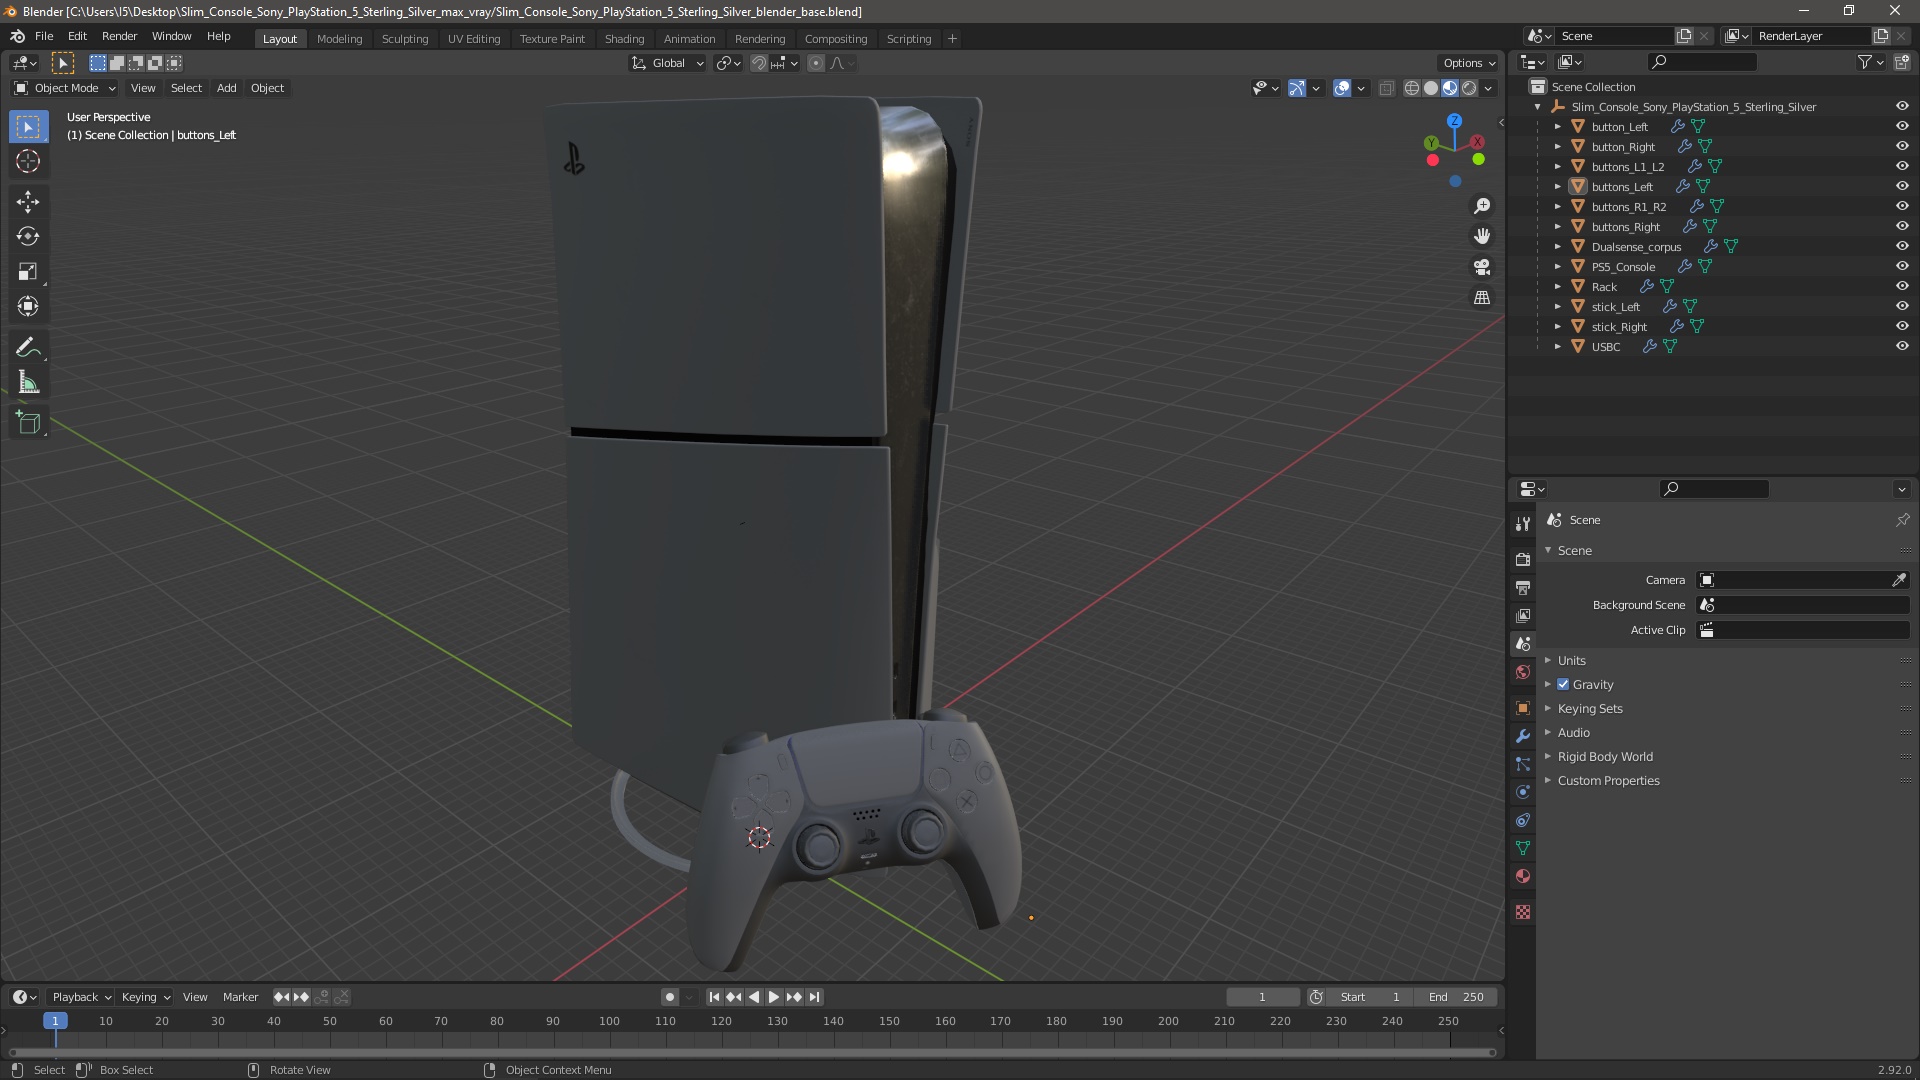Click the Camera selection field
Screen dimensions: 1920x1080
[1793, 580]
